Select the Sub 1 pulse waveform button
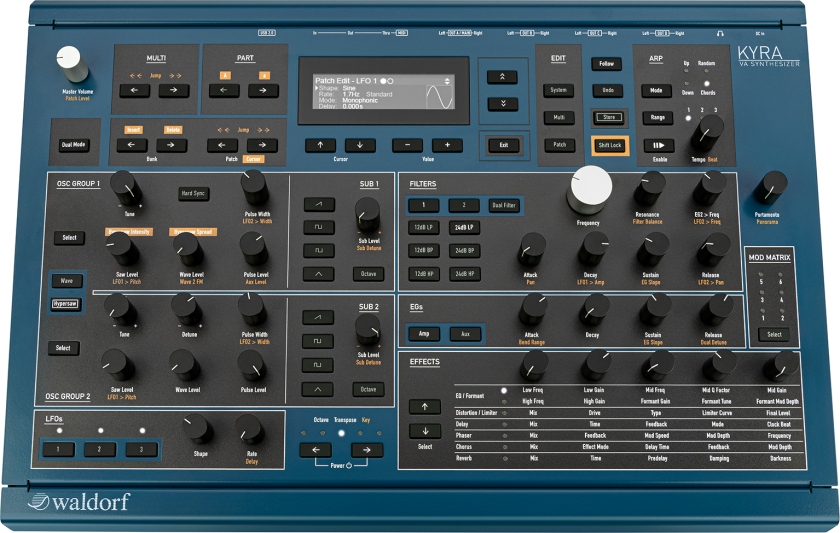This screenshot has height=533, width=840. coord(319,250)
